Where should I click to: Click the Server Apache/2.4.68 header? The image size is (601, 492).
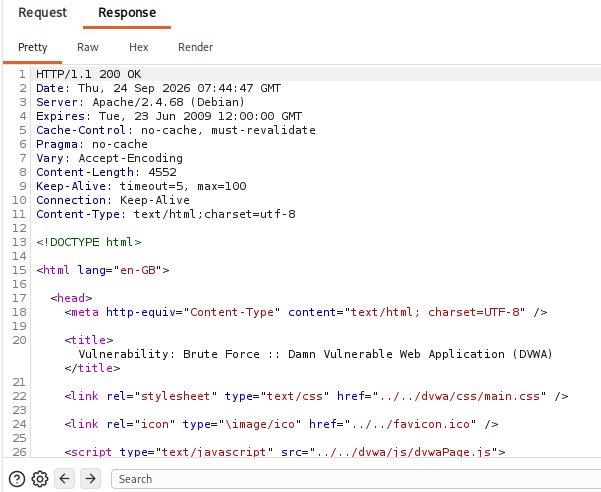pos(140,102)
